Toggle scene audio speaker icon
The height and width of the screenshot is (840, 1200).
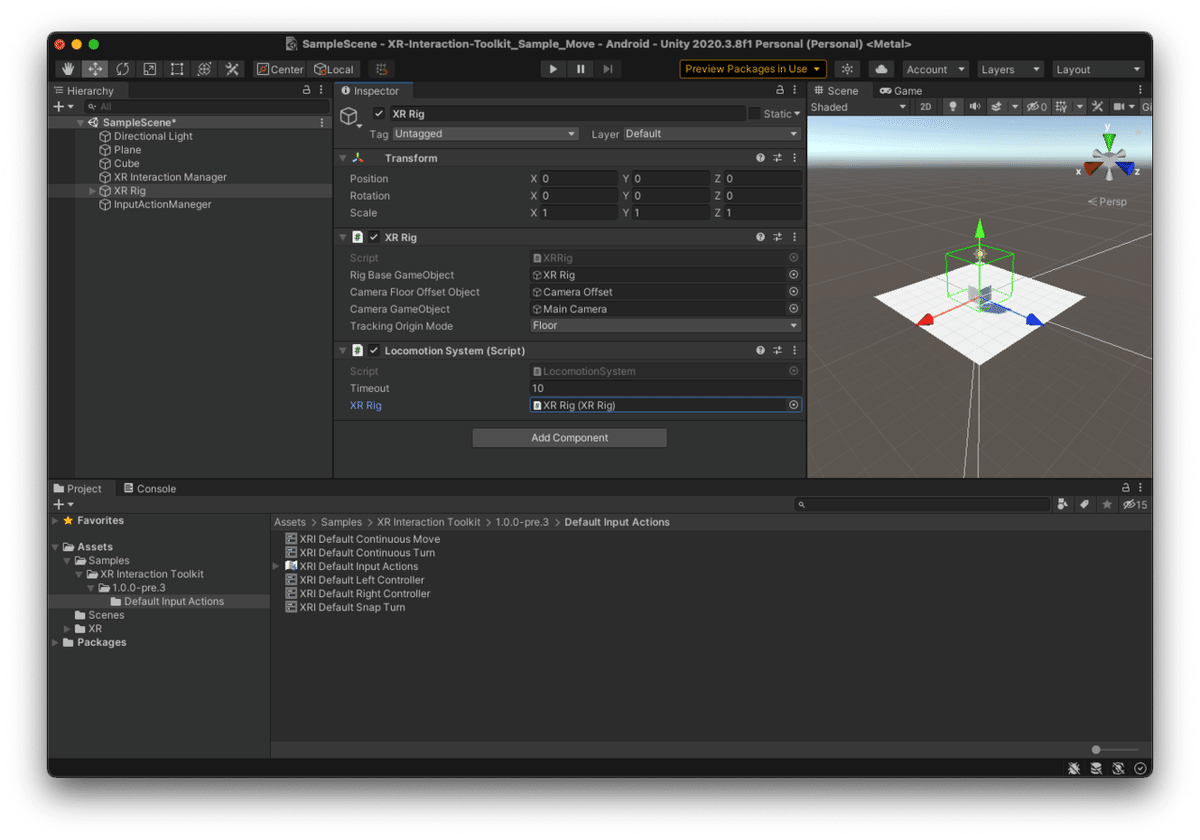click(x=974, y=107)
